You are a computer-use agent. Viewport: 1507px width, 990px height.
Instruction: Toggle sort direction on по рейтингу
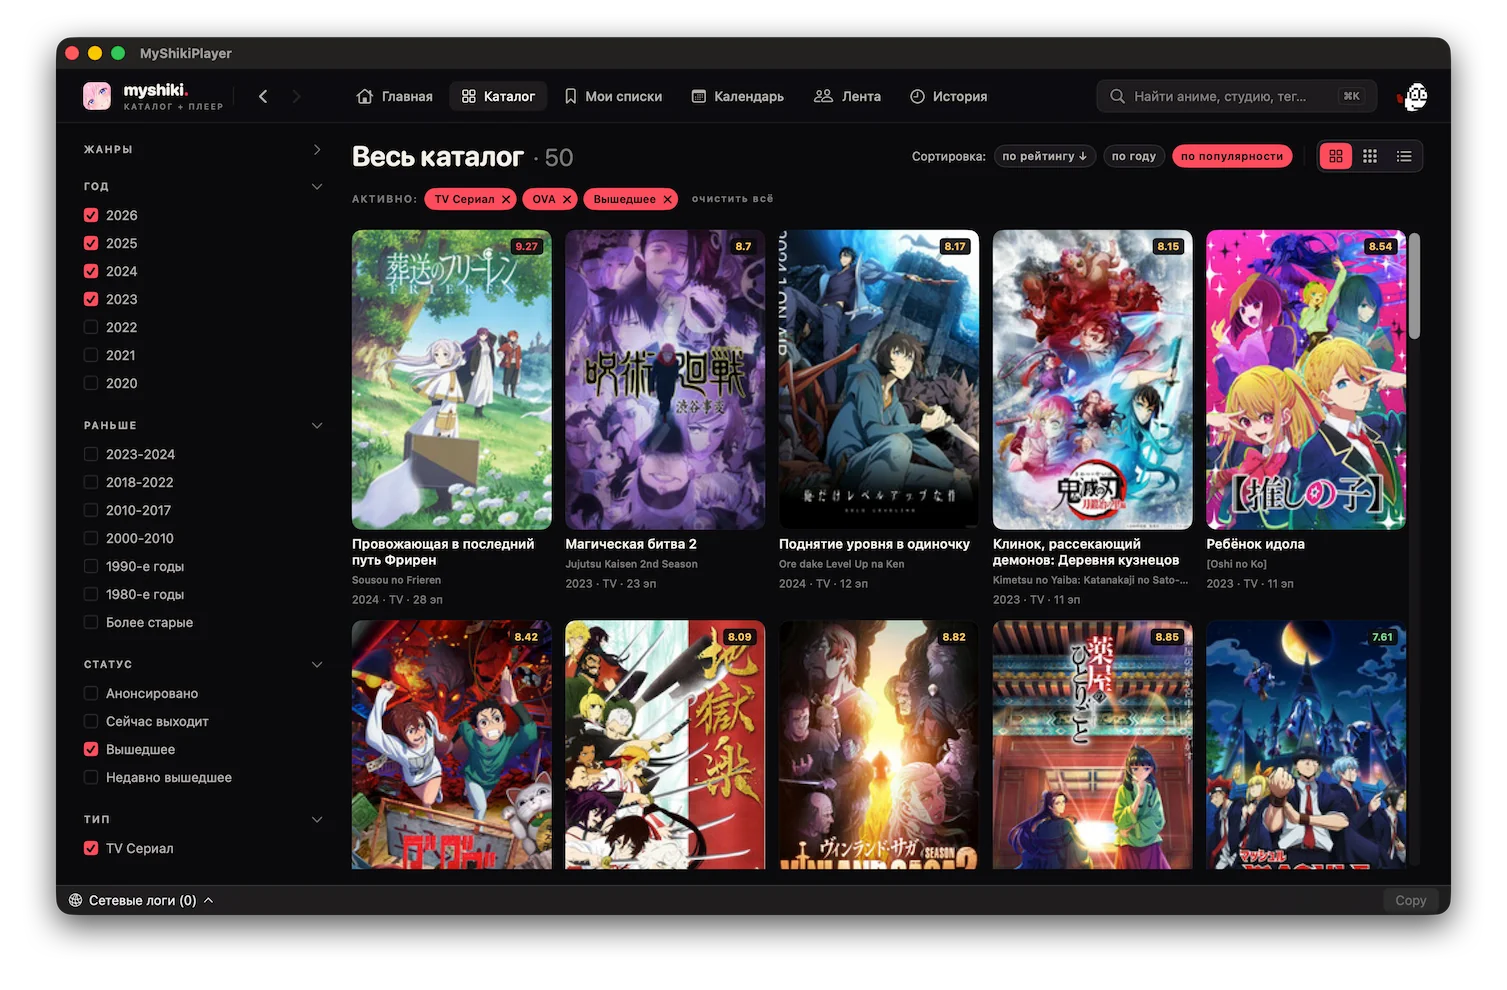tap(1044, 156)
